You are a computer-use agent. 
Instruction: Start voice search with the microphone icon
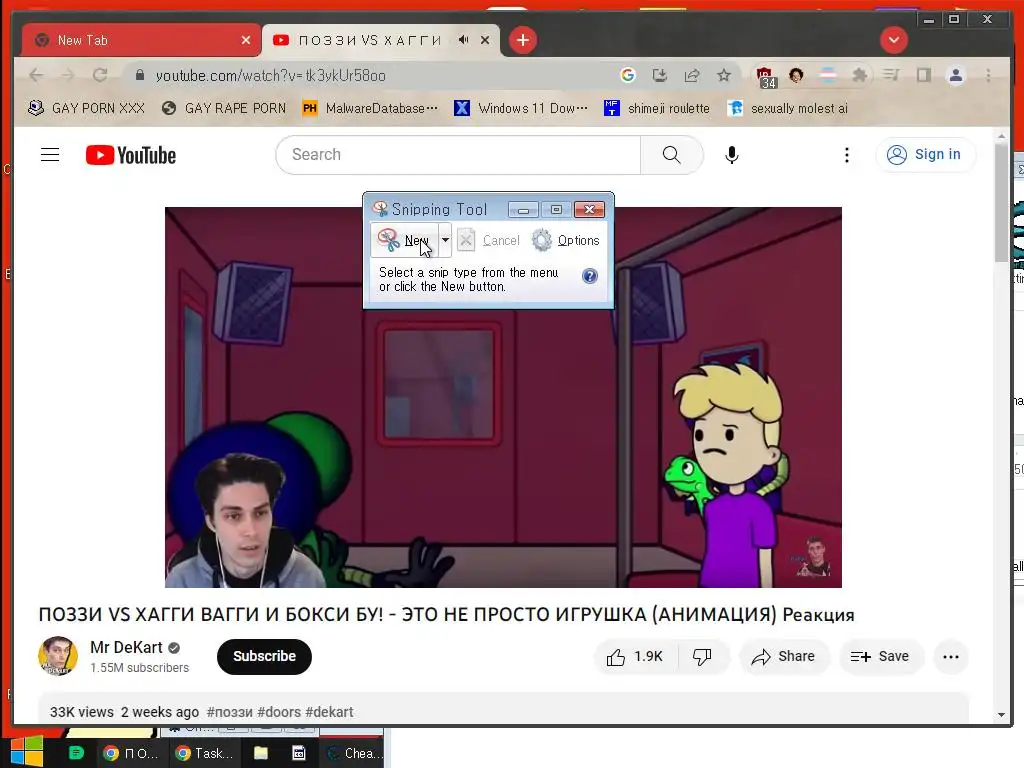[x=732, y=155]
